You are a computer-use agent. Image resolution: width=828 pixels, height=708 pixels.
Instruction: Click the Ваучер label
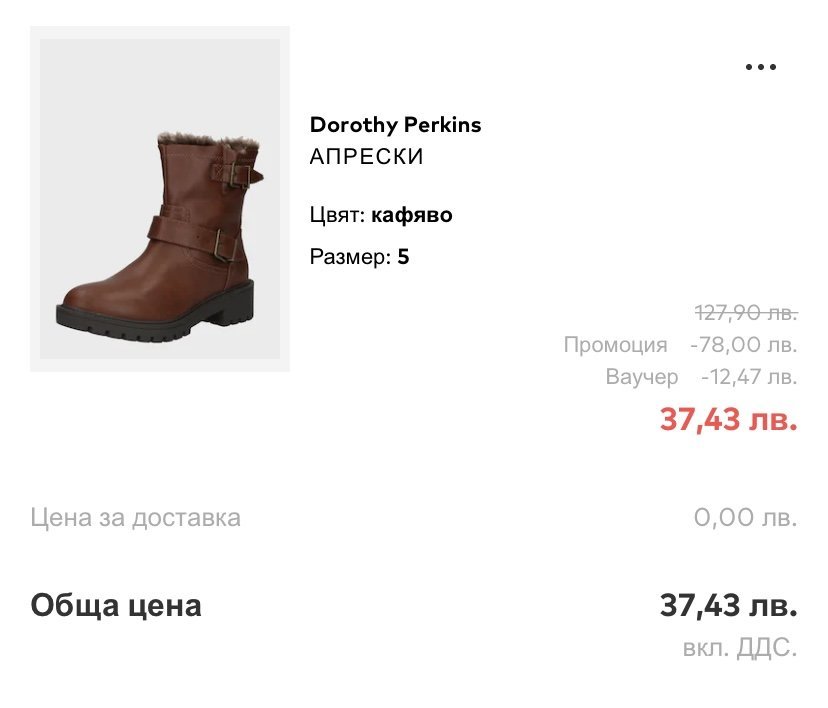[641, 377]
